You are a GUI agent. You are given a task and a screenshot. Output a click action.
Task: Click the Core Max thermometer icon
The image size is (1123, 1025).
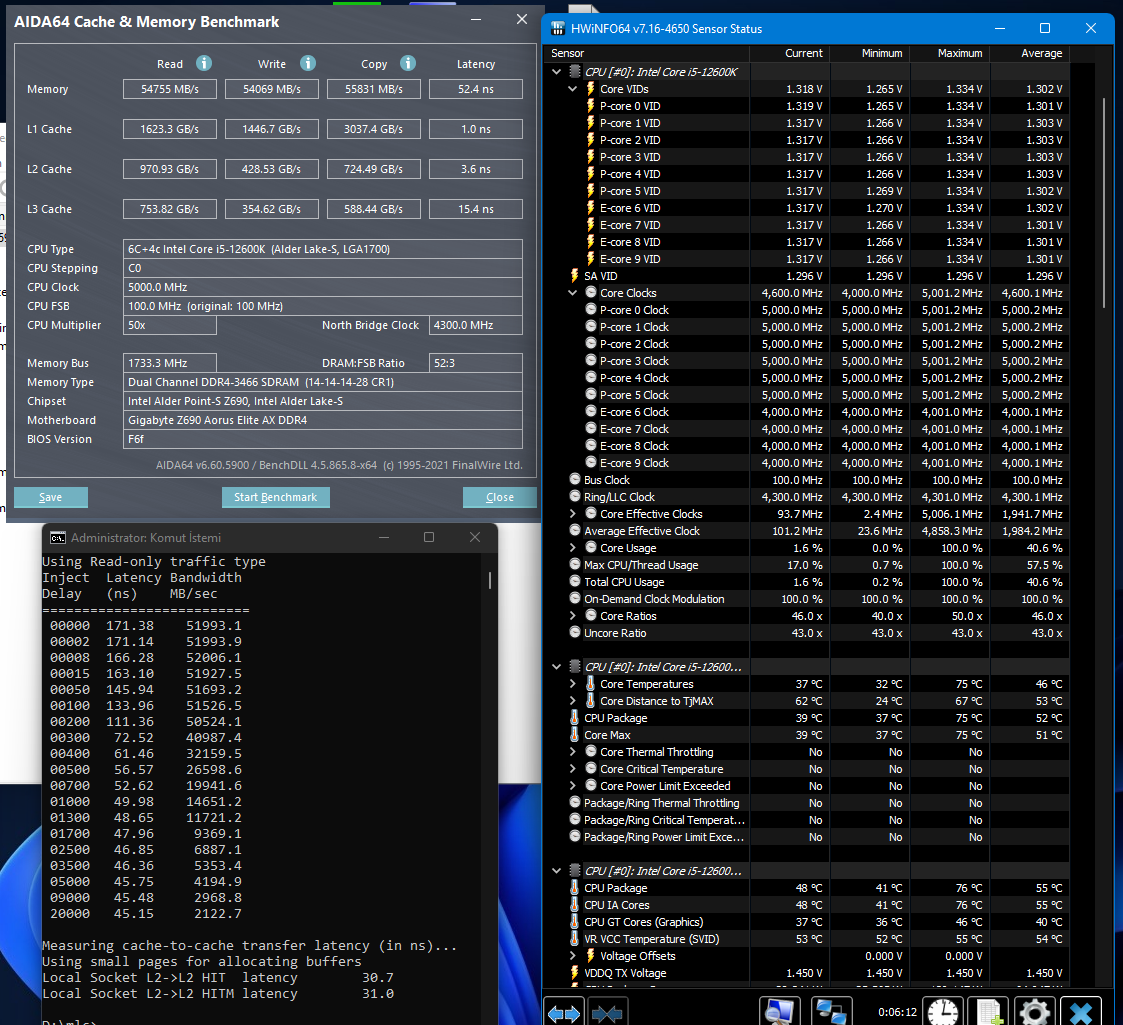coord(574,735)
